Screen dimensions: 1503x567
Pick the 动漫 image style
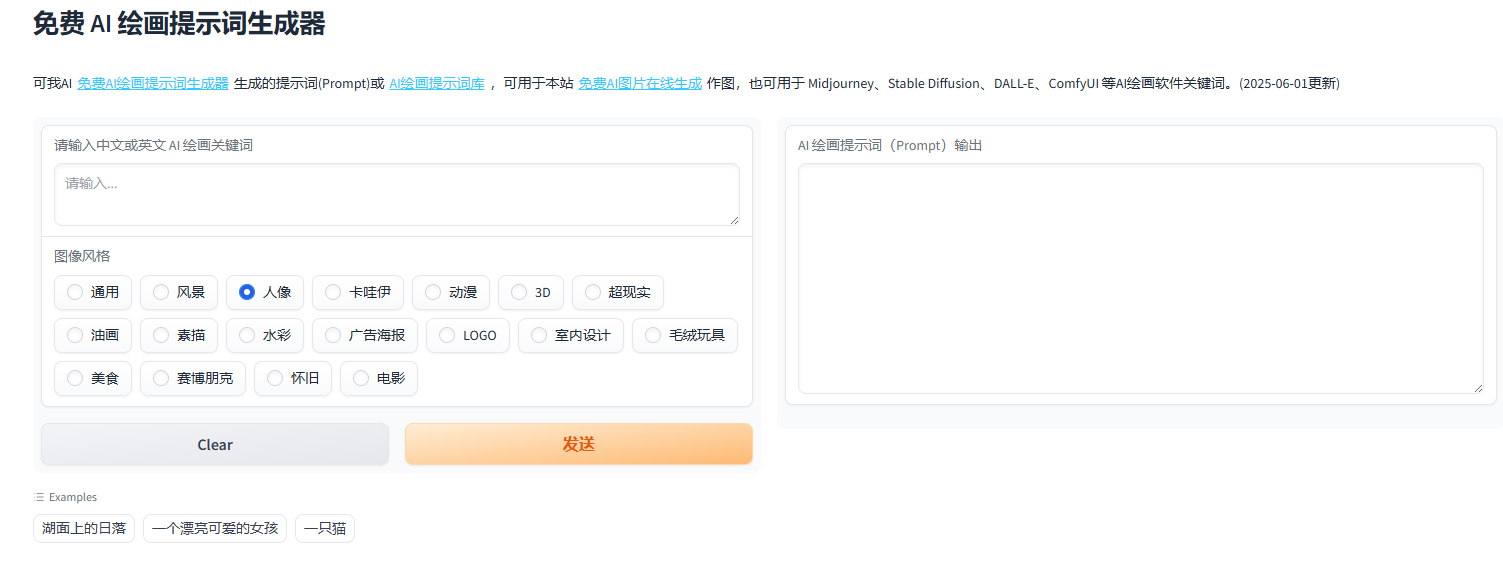tap(433, 292)
